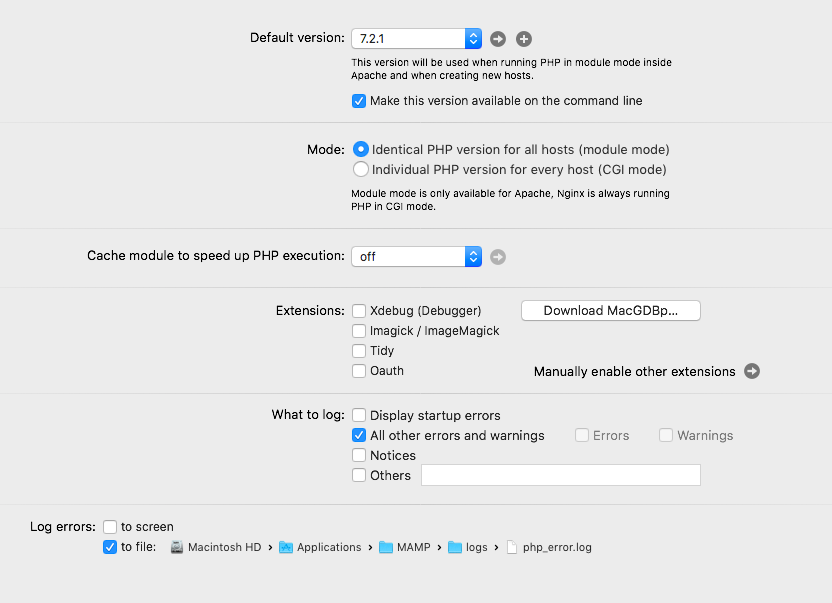Click the Macintosh HD drive icon in path

(x=177, y=547)
